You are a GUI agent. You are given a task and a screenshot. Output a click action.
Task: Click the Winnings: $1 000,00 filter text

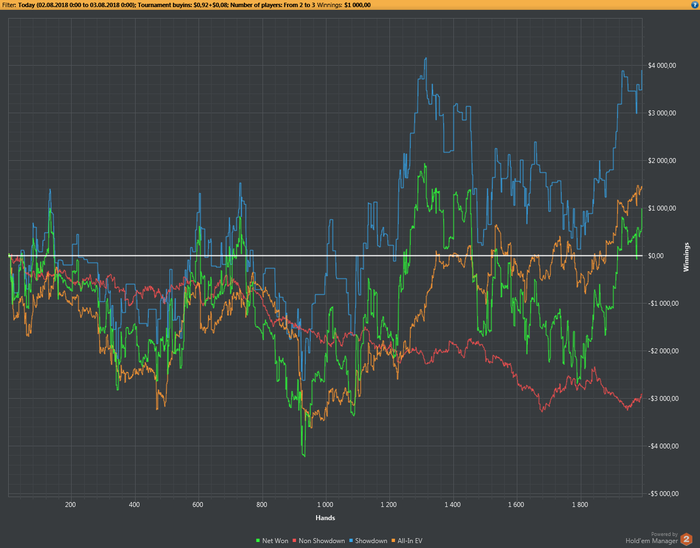(344, 5)
